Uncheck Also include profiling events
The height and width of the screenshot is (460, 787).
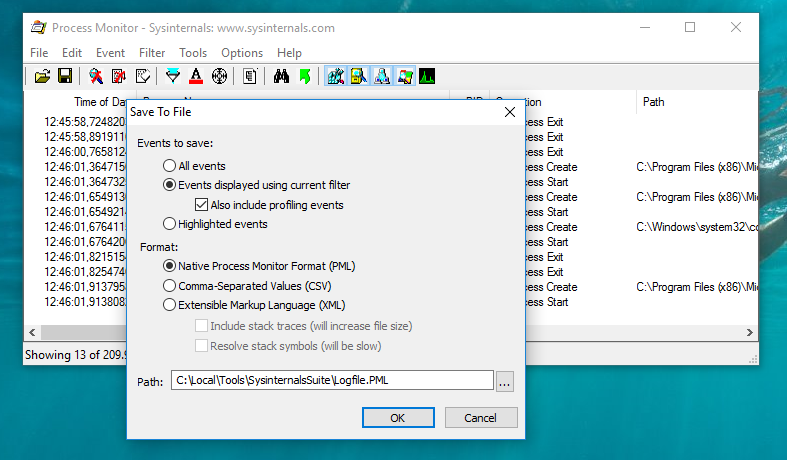(x=201, y=205)
